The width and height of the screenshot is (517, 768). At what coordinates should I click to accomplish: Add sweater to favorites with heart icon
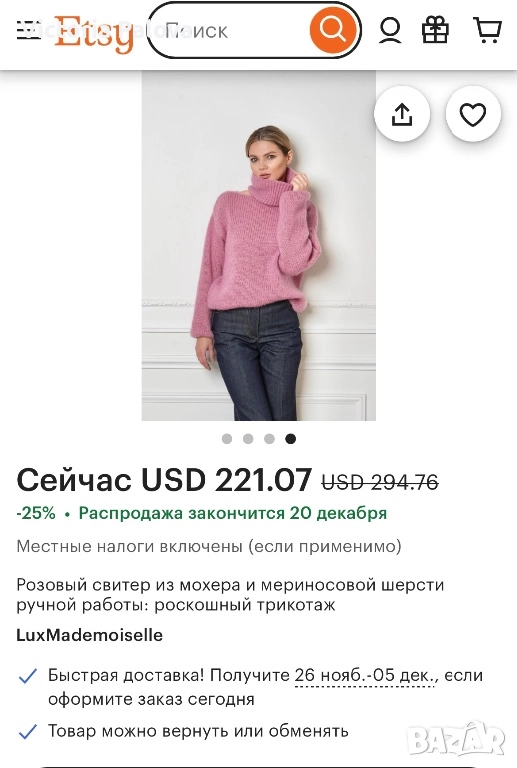click(473, 114)
